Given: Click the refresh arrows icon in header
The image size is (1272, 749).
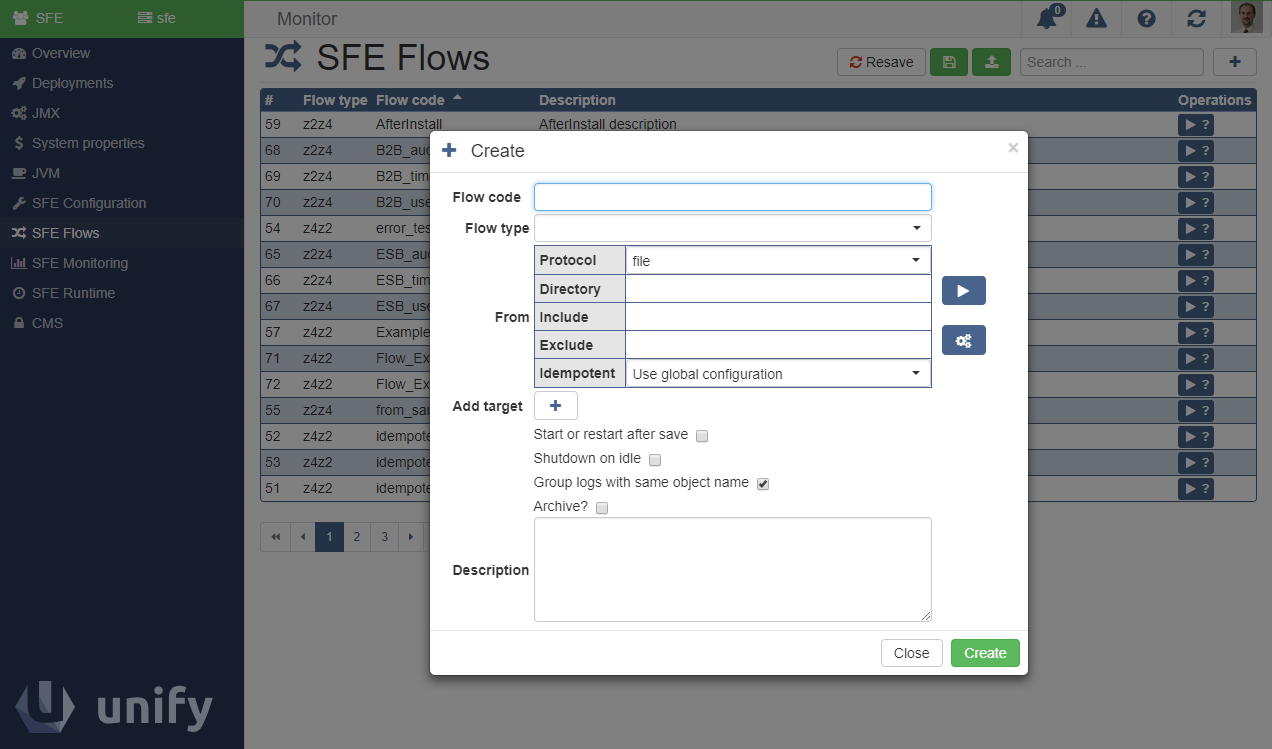Looking at the screenshot, I should (x=1196, y=18).
